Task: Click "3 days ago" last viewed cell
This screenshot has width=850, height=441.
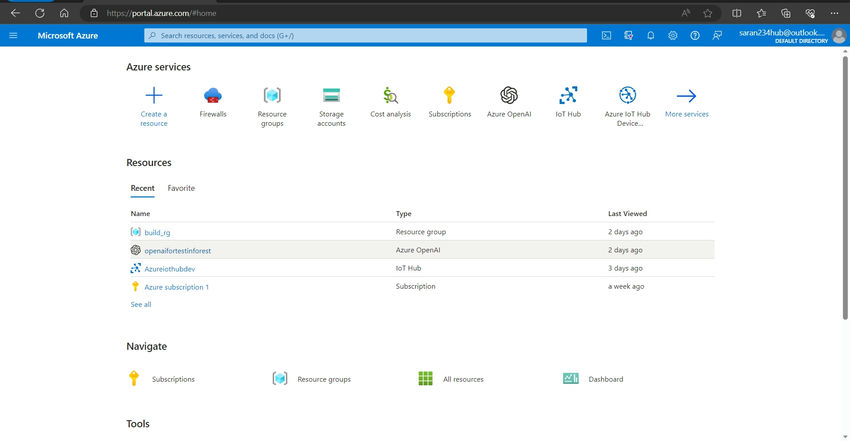Action: coord(625,268)
